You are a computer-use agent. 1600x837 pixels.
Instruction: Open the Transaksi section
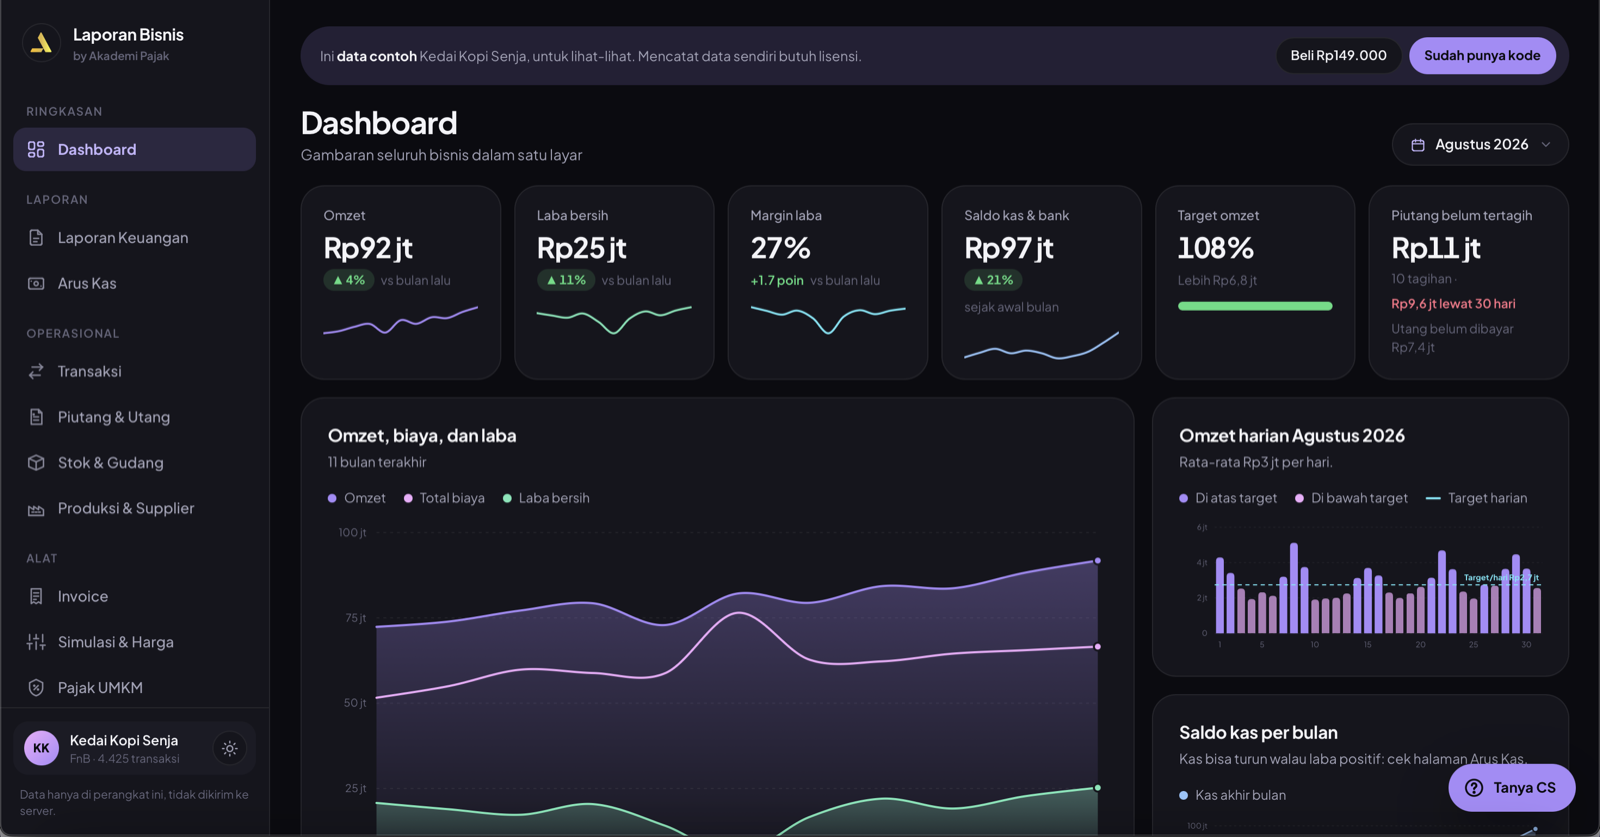pos(135,371)
